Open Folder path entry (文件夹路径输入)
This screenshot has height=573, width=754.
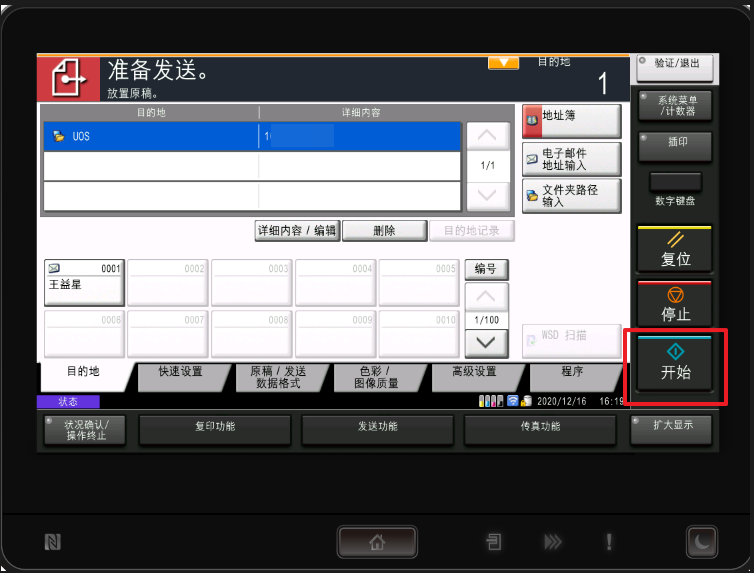click(572, 196)
